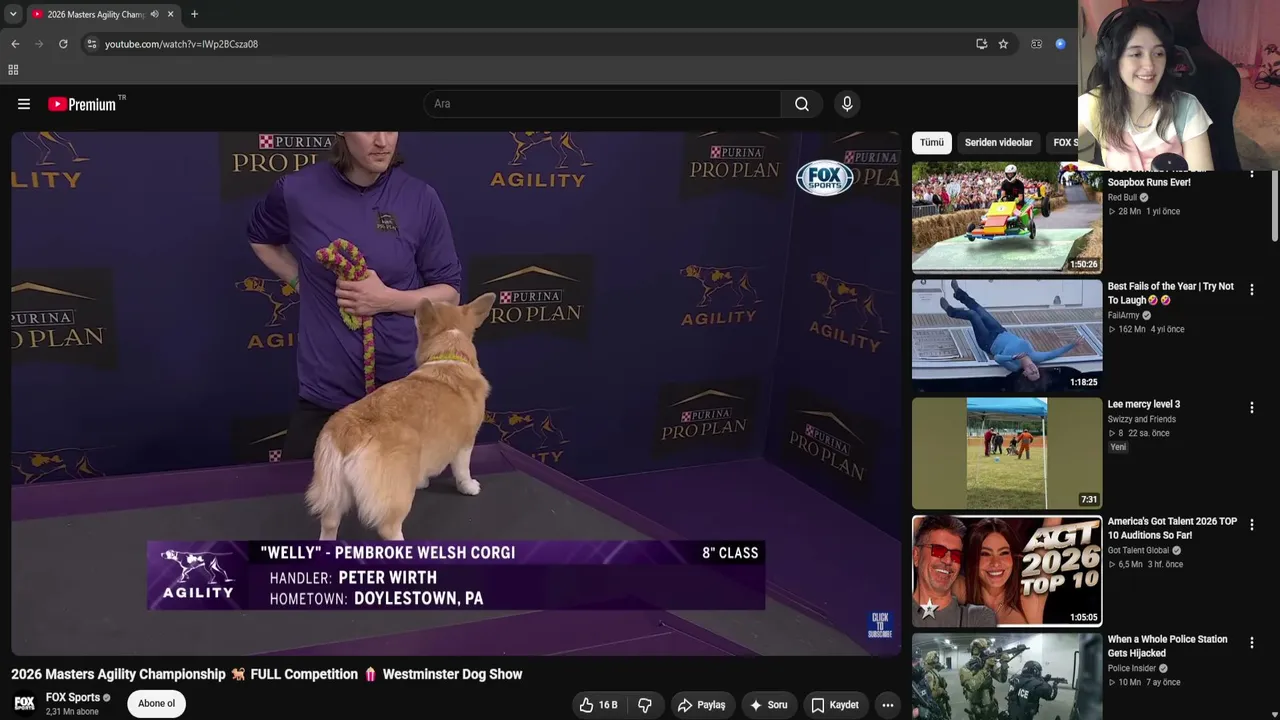
Task: Like the video with thumbs up
Action: pos(598,705)
